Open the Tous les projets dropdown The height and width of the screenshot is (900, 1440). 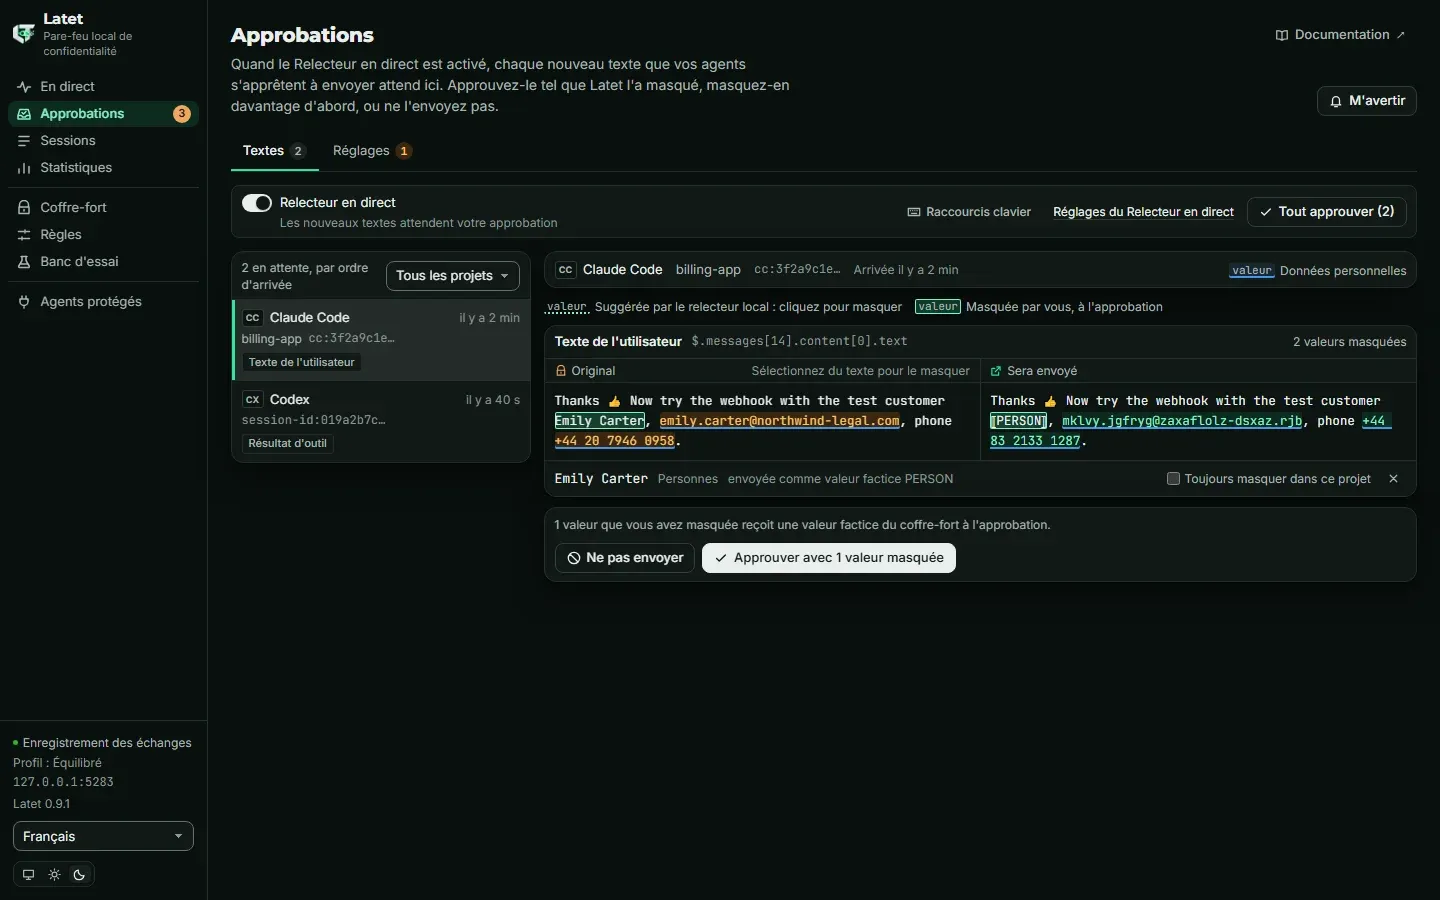coord(452,276)
